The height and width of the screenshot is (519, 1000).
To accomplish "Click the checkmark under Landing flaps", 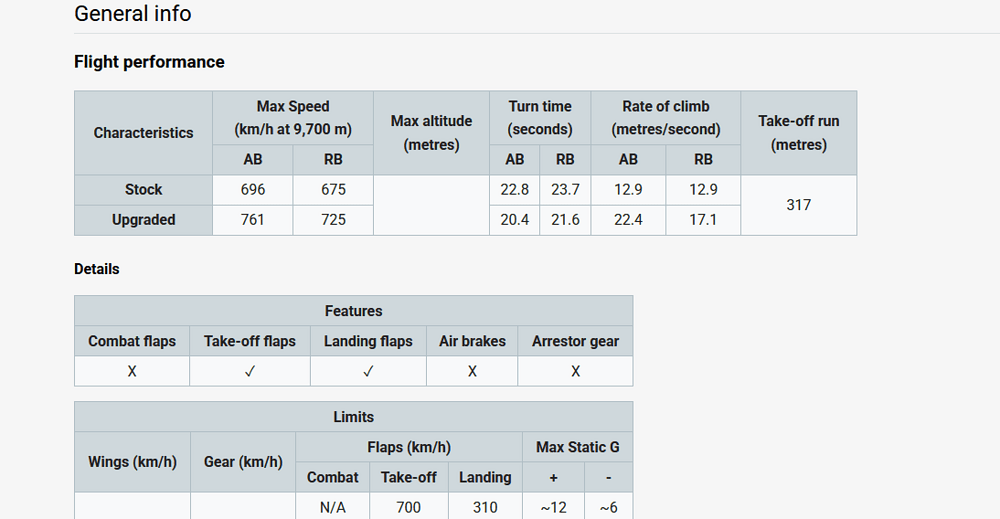I will [368, 371].
